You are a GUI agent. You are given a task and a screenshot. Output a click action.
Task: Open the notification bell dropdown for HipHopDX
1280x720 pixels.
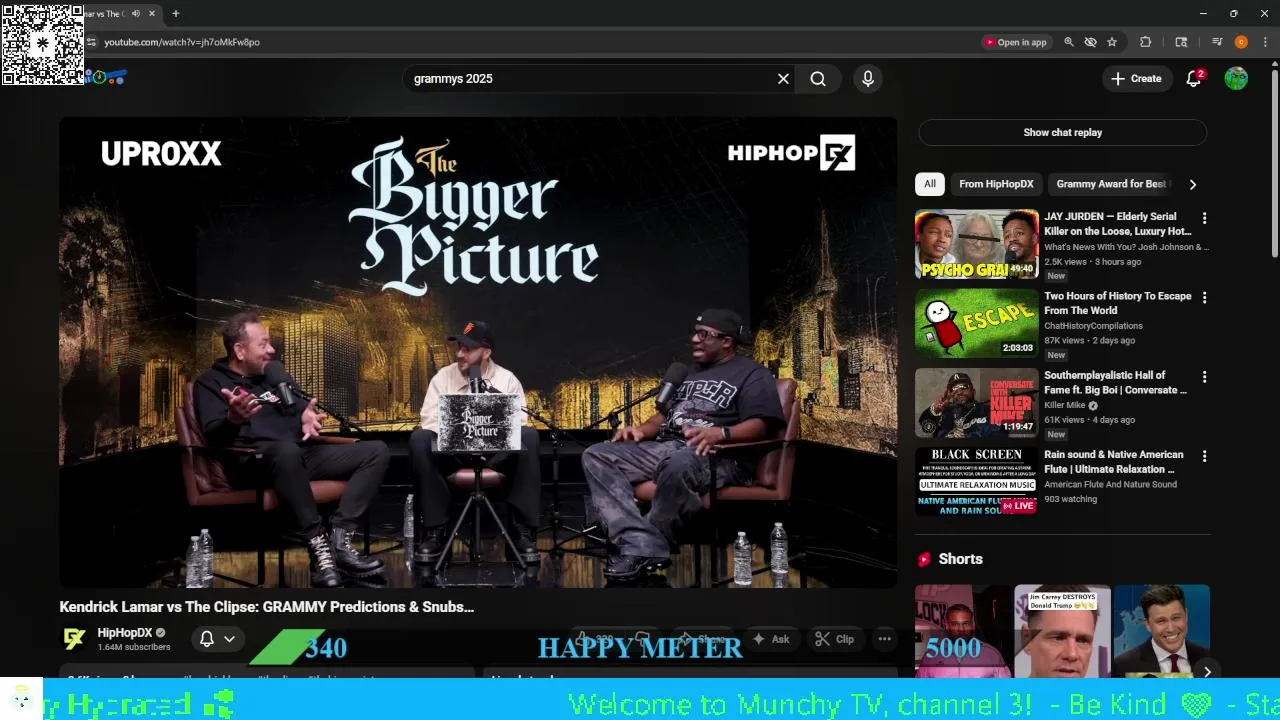[217, 639]
